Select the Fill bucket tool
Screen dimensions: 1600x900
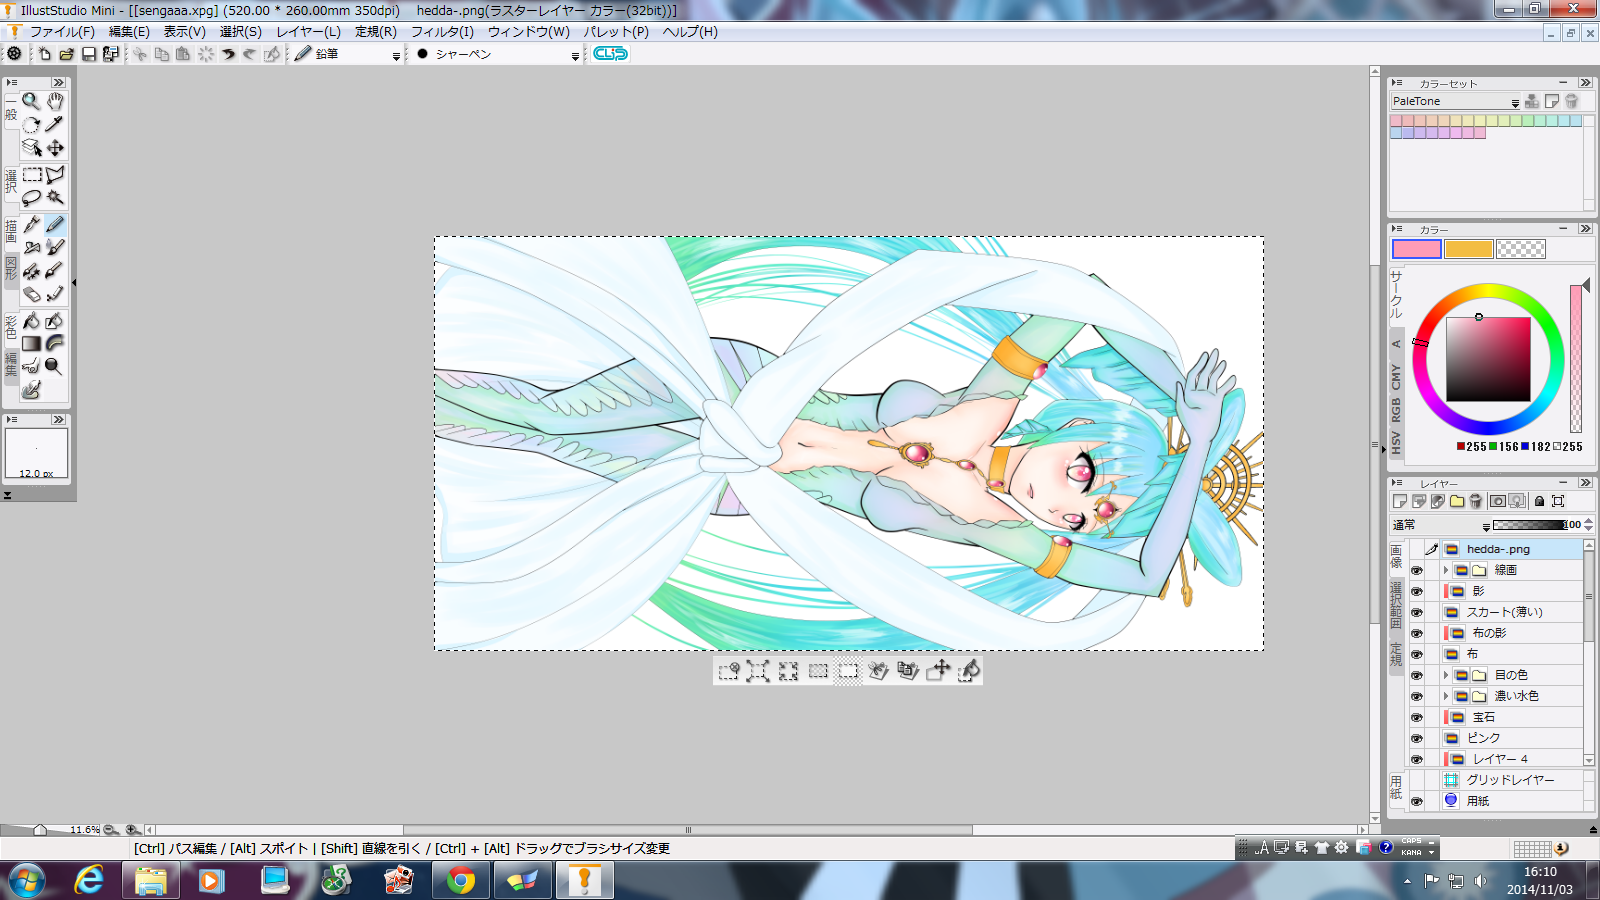pos(31,320)
